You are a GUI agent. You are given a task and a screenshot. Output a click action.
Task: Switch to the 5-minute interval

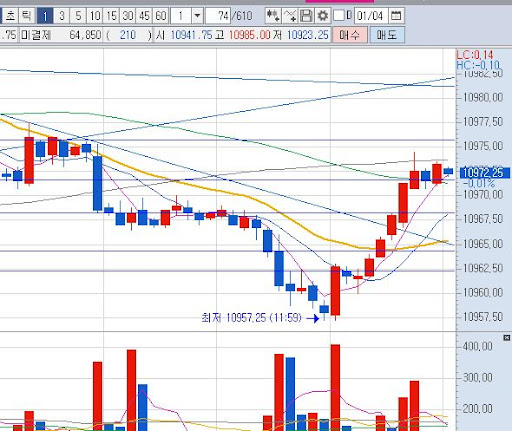tap(78, 16)
